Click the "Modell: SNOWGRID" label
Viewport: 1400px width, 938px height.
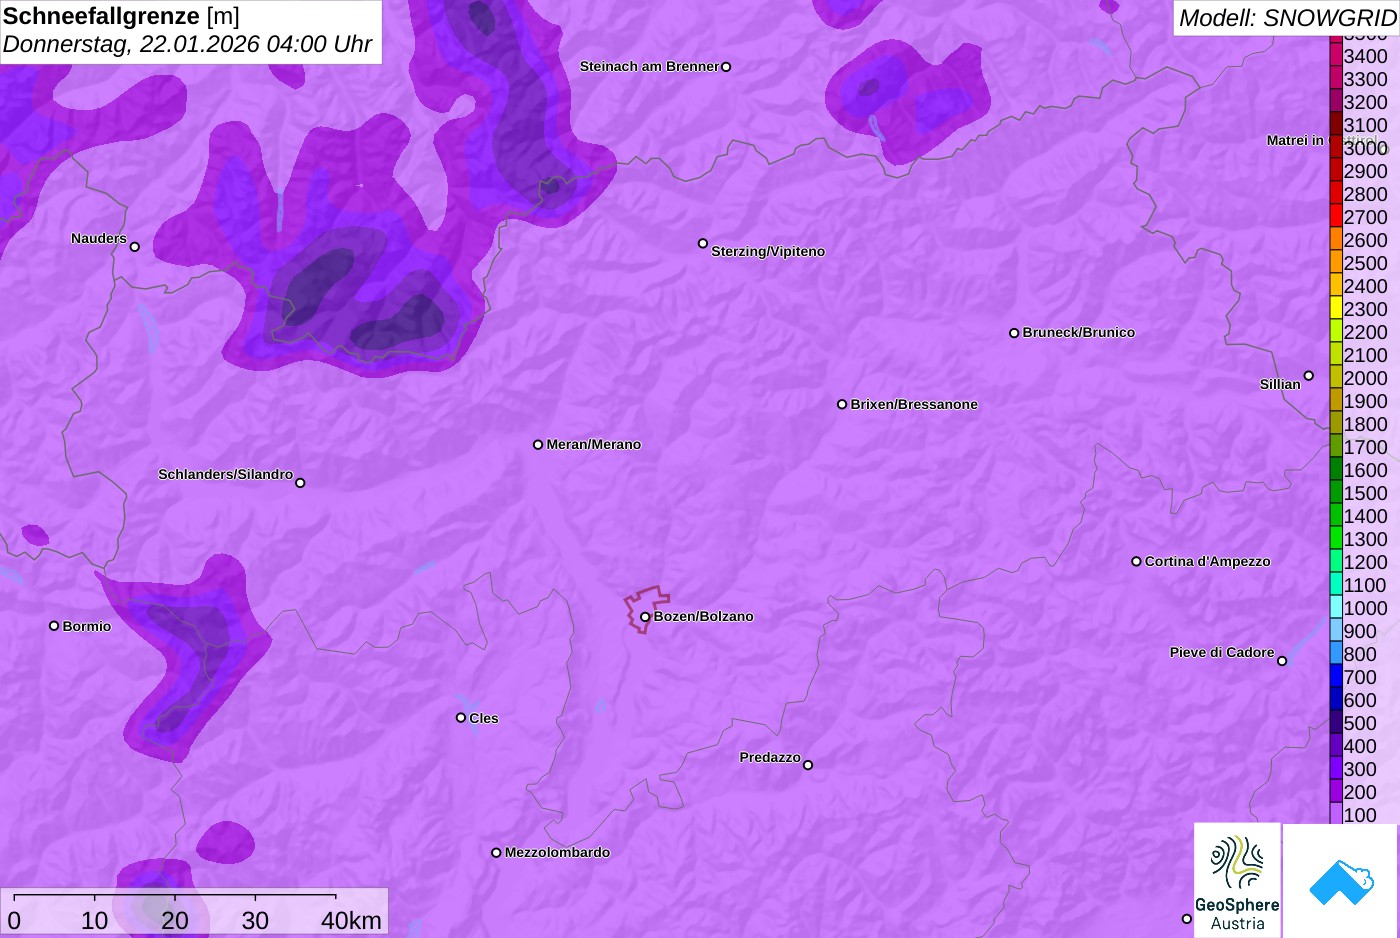pos(1287,18)
